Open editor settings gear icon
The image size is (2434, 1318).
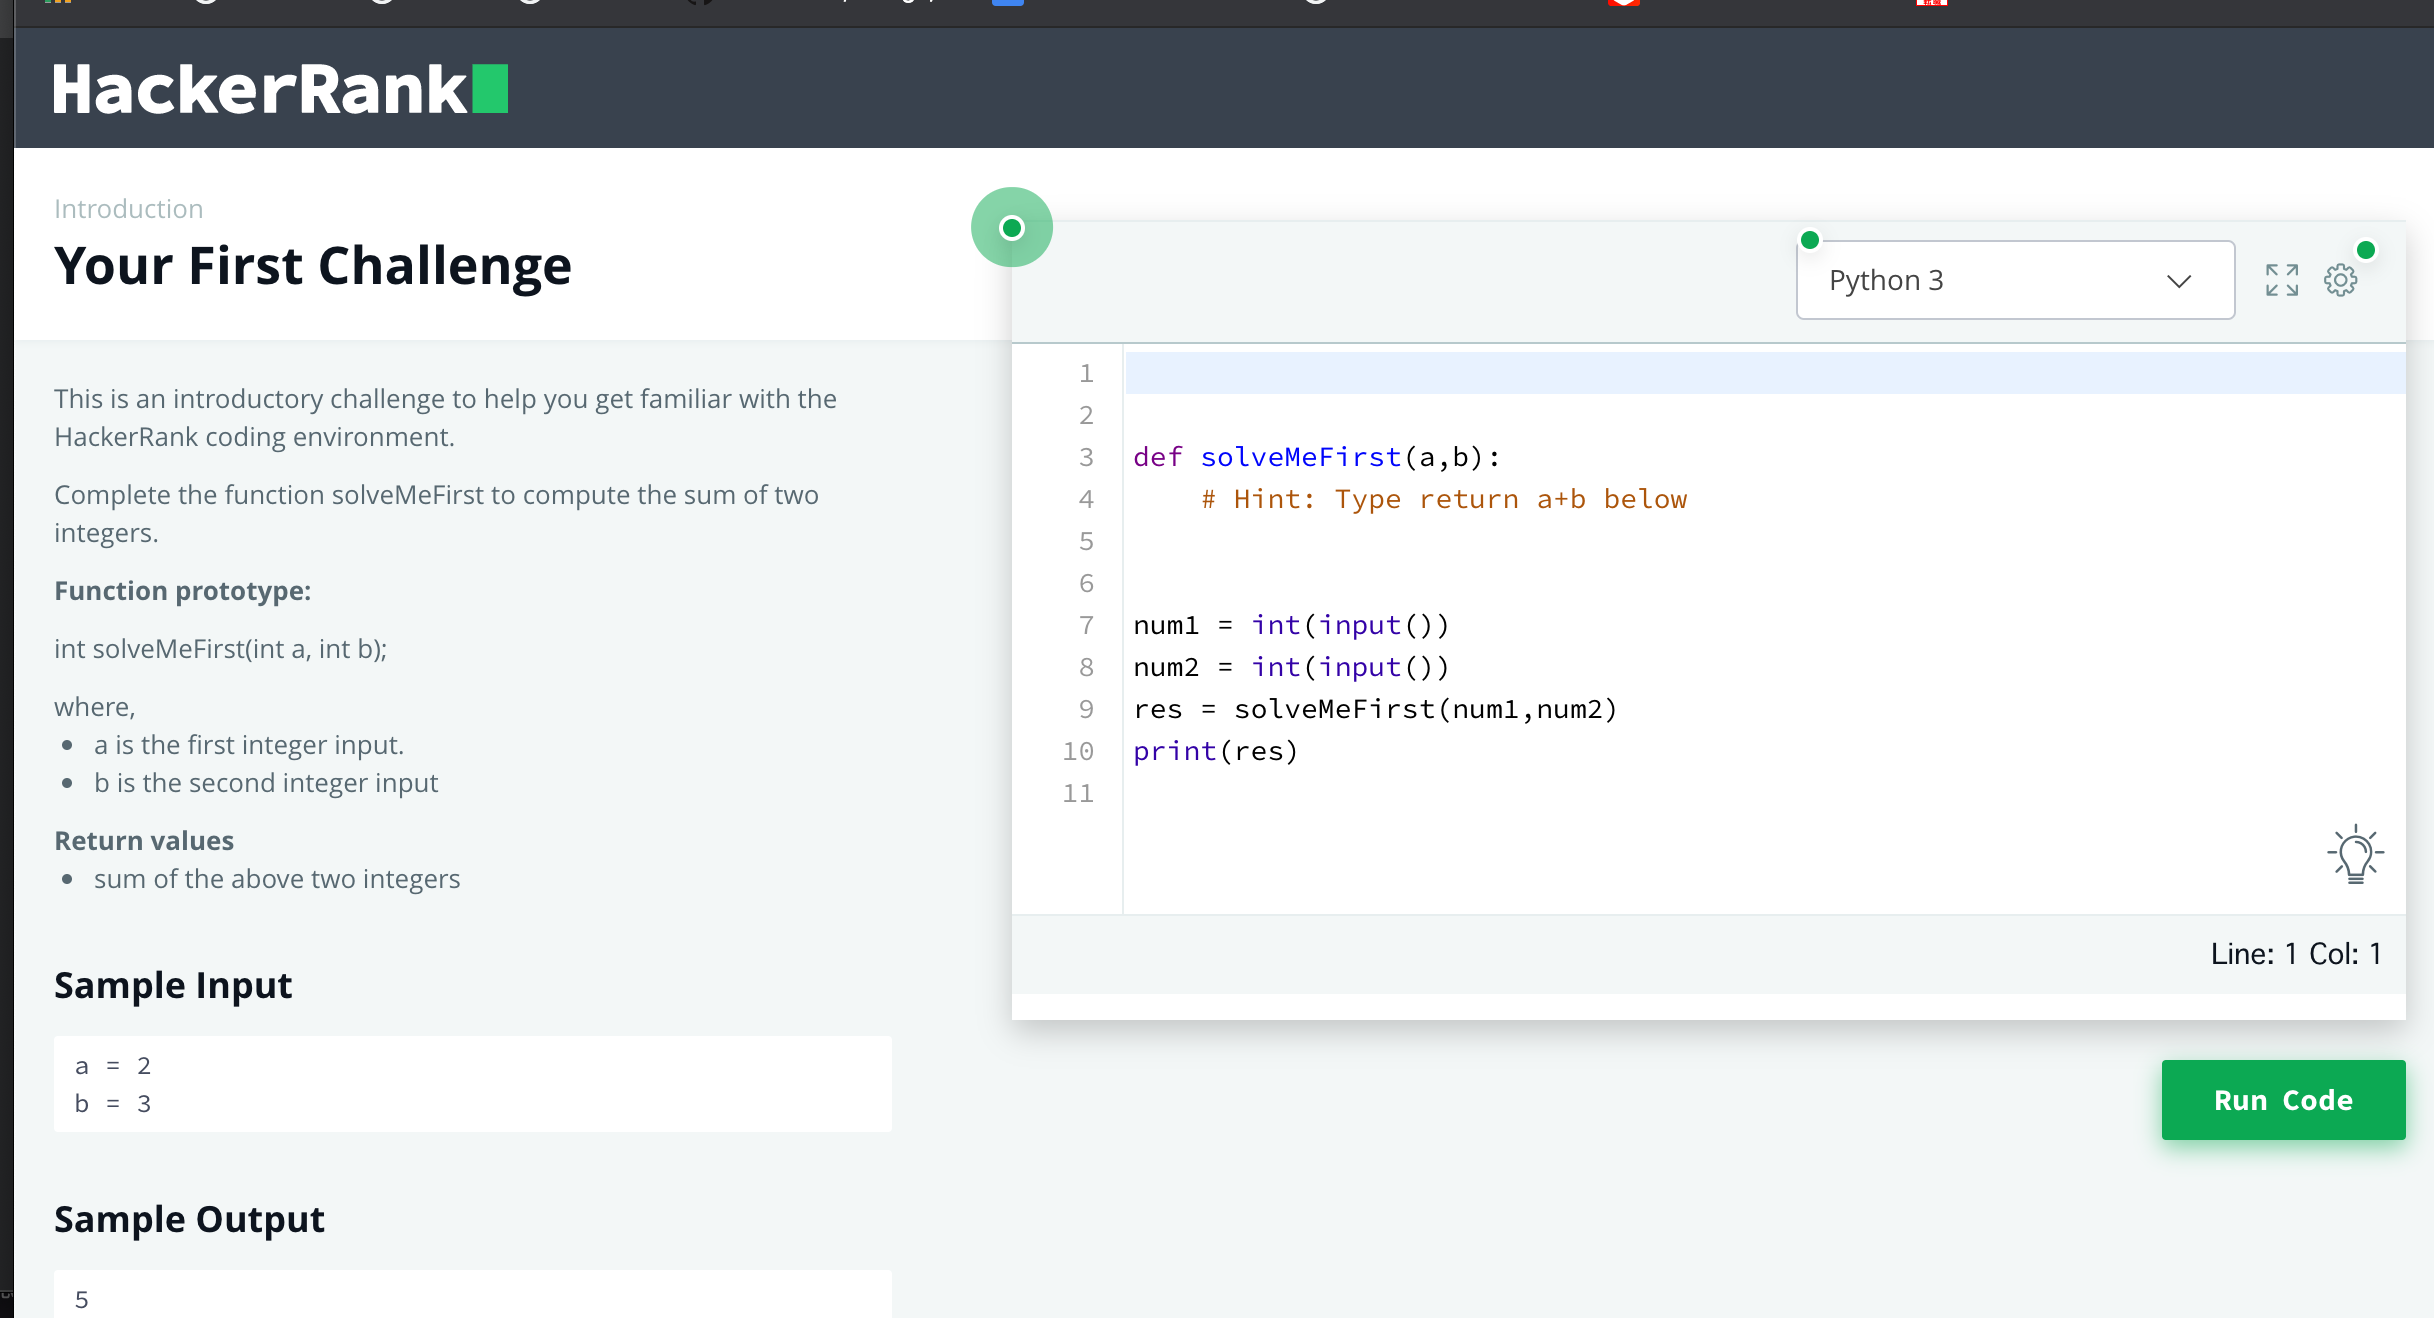click(2340, 280)
